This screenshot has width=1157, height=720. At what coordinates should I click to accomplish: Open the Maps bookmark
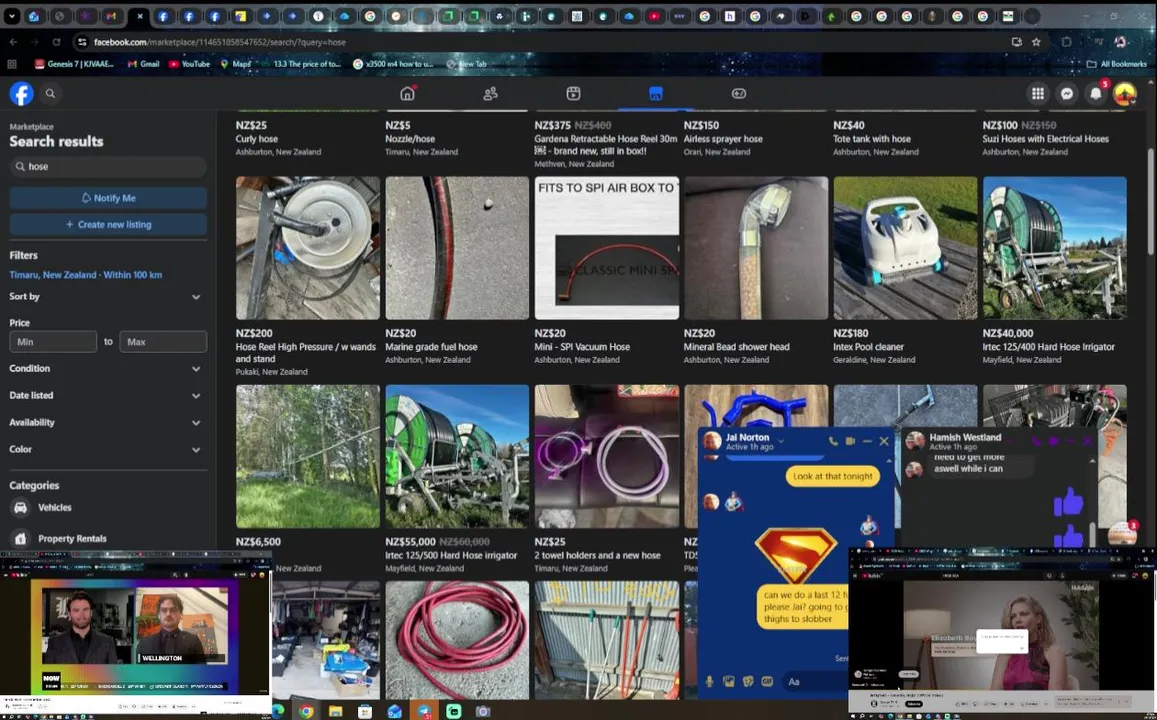point(235,64)
